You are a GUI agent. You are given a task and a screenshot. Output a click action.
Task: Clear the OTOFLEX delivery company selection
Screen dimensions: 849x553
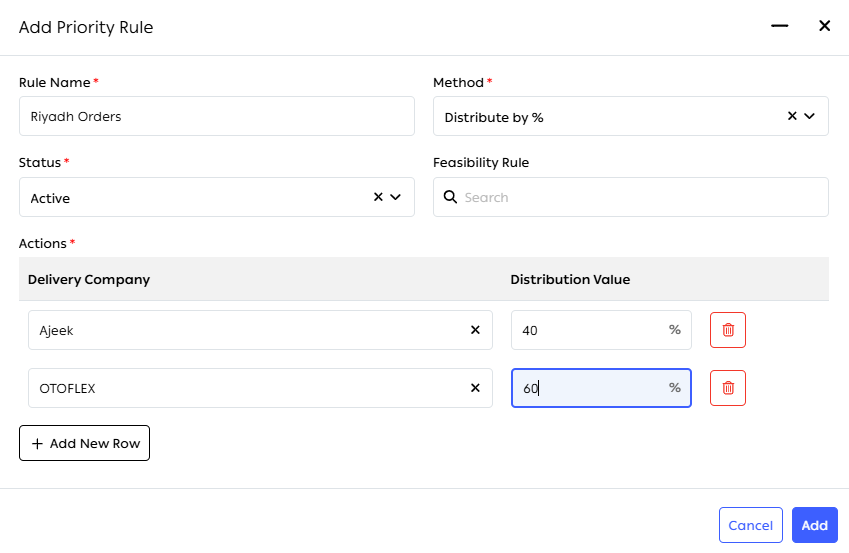tap(475, 388)
